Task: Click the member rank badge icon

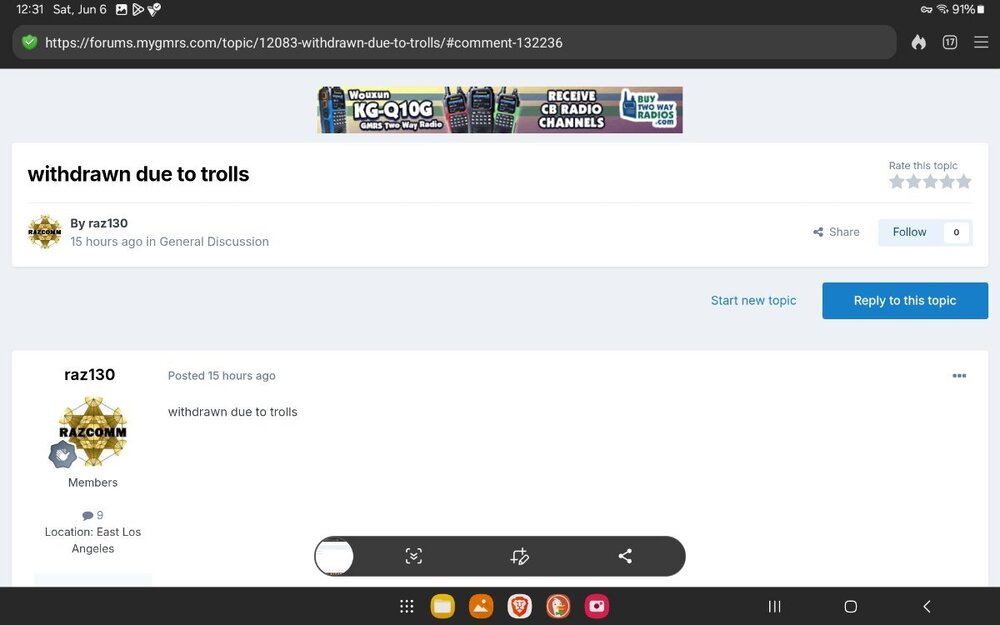Action: tap(62, 455)
